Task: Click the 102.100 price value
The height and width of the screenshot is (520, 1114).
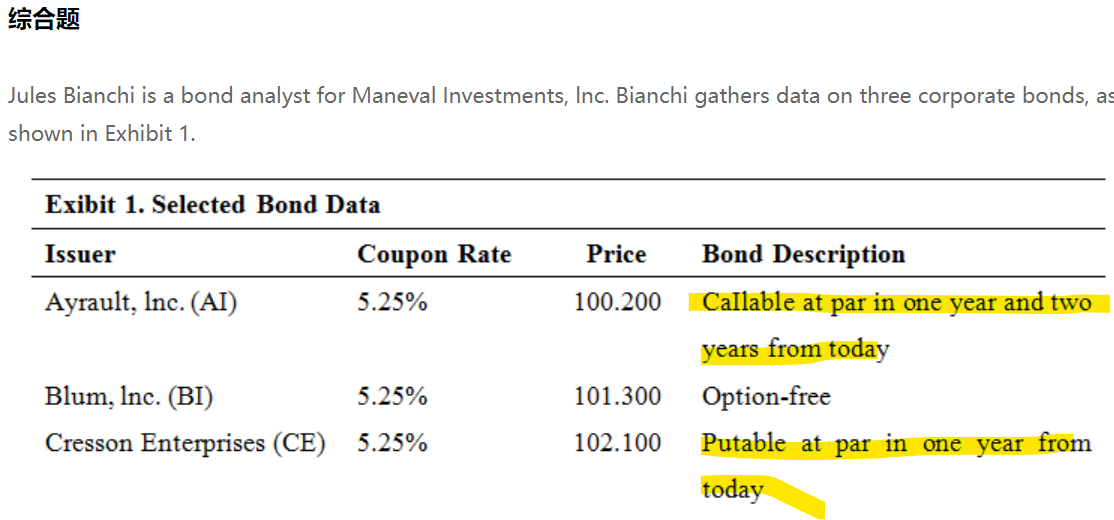Action: click(617, 443)
